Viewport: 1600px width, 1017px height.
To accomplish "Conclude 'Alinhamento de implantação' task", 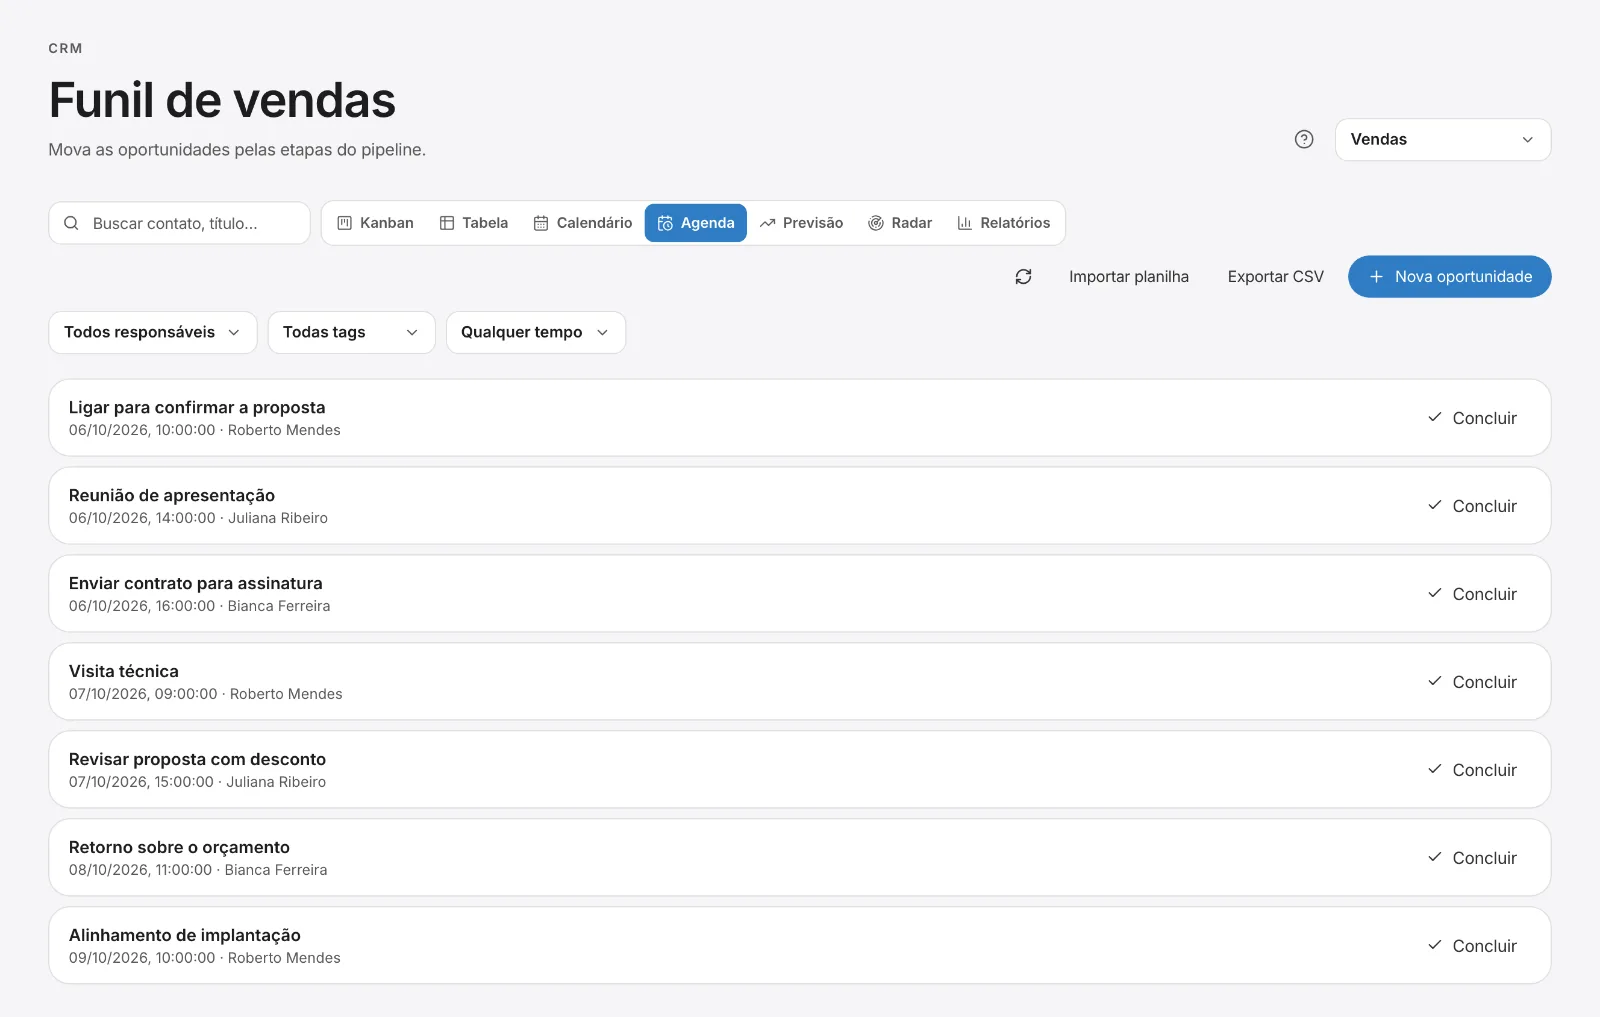I will click(x=1472, y=946).
